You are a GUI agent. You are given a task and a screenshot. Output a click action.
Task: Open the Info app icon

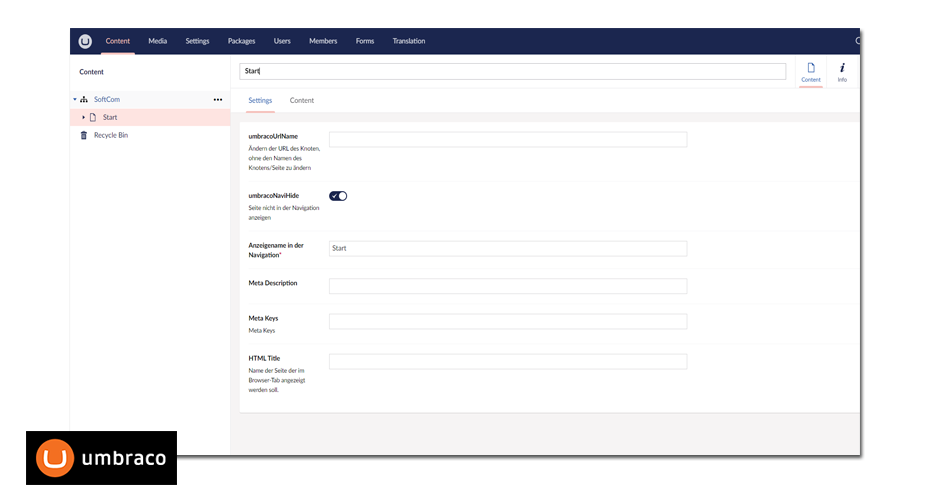point(842,68)
